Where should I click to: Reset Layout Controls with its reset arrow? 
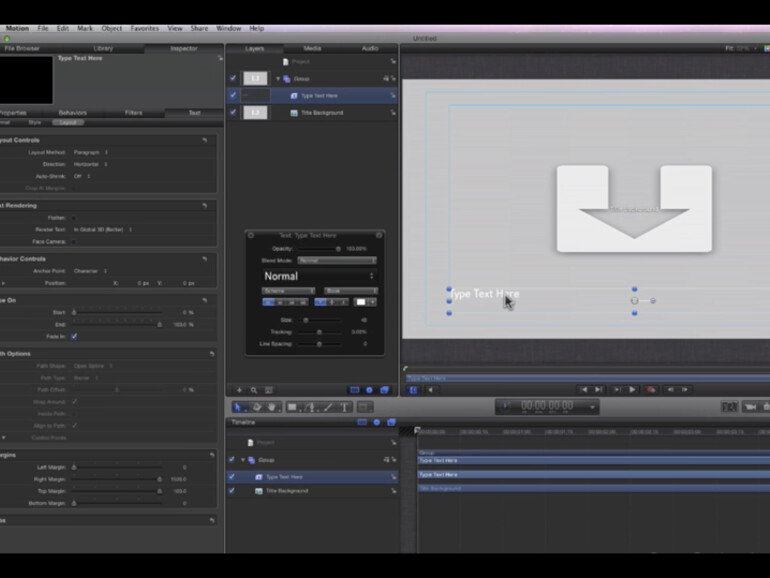pyautogui.click(x=205, y=140)
